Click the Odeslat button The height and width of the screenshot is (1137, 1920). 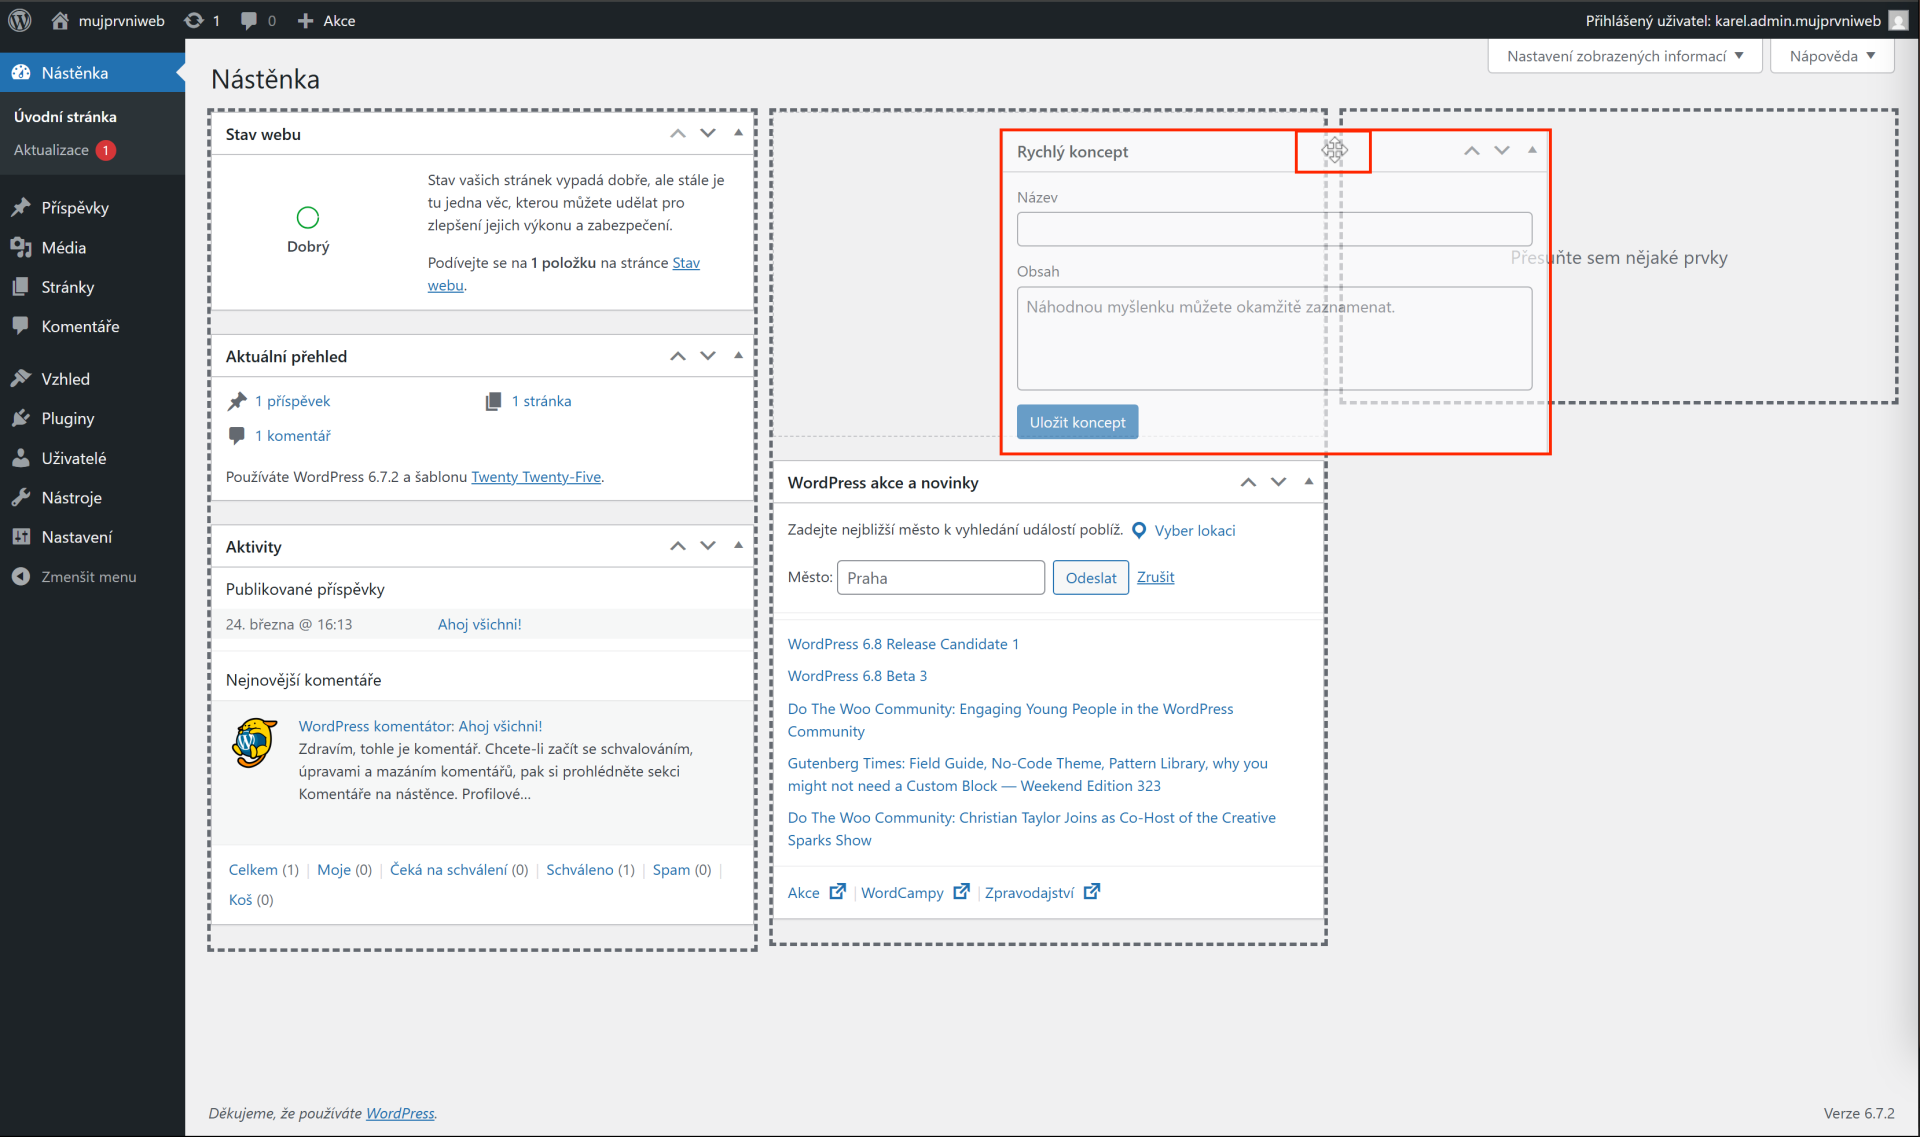click(1090, 578)
